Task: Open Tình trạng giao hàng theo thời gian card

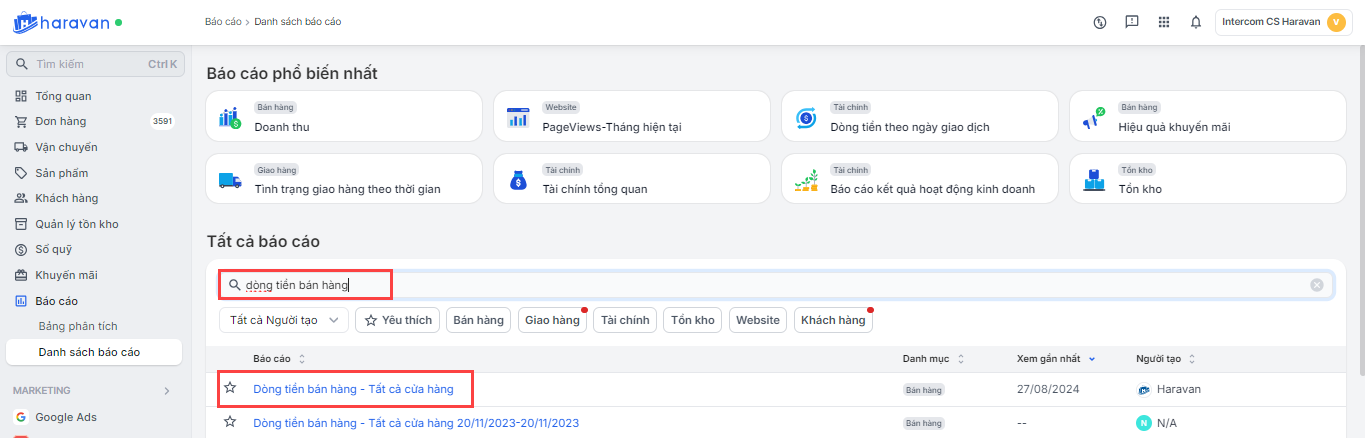Action: tap(344, 179)
